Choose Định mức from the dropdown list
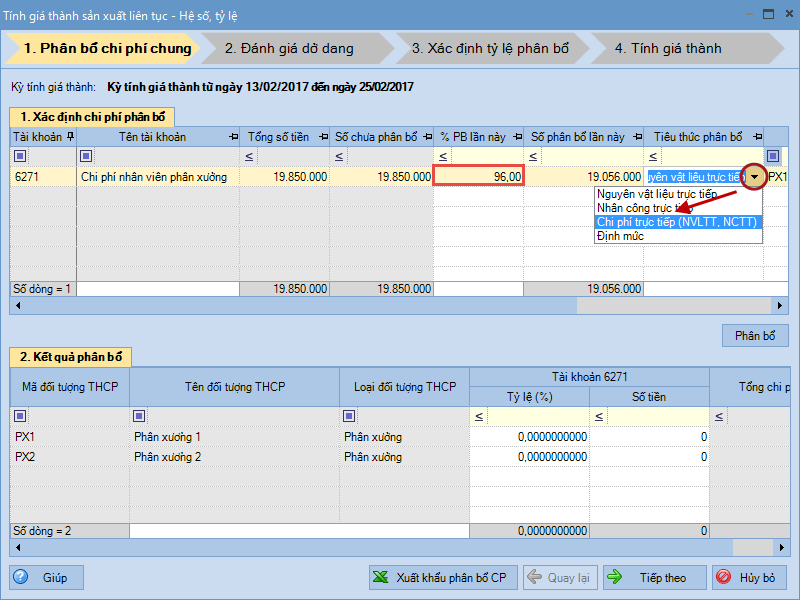Screen dimensions: 800x600 pyautogui.click(x=620, y=236)
